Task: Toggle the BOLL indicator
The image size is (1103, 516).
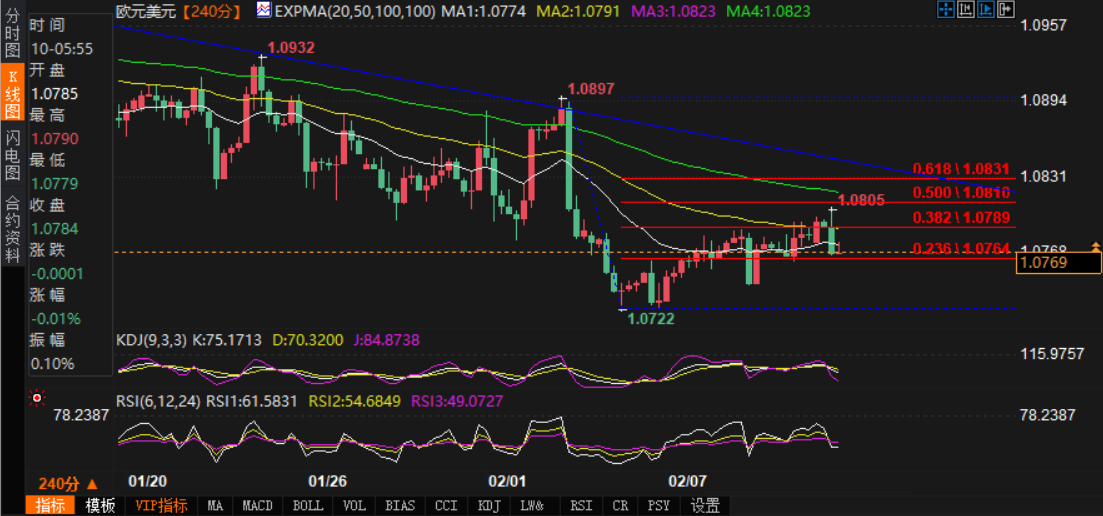Action: pyautogui.click(x=307, y=506)
